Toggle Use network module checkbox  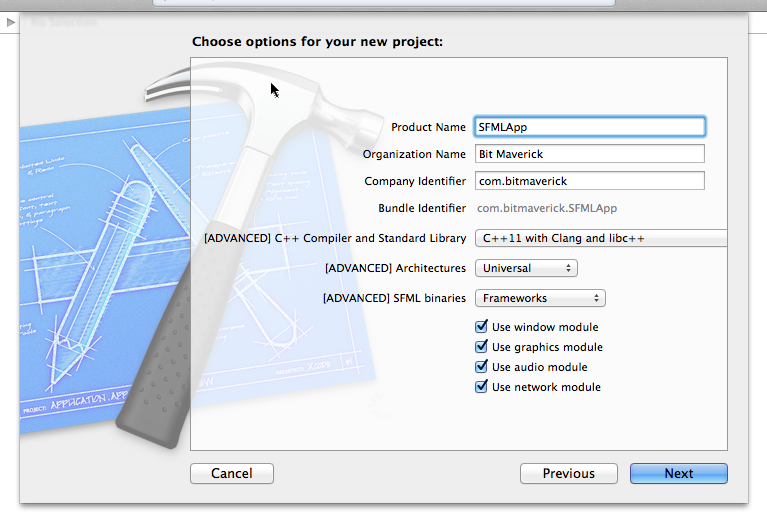[481, 387]
